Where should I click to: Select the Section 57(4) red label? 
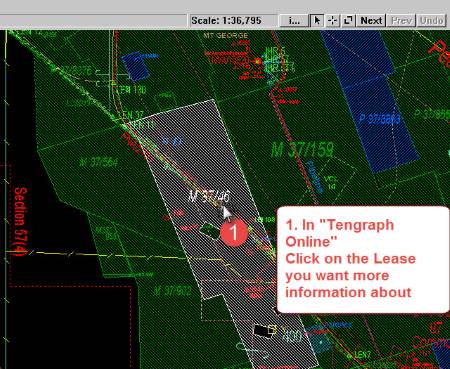coord(21,222)
